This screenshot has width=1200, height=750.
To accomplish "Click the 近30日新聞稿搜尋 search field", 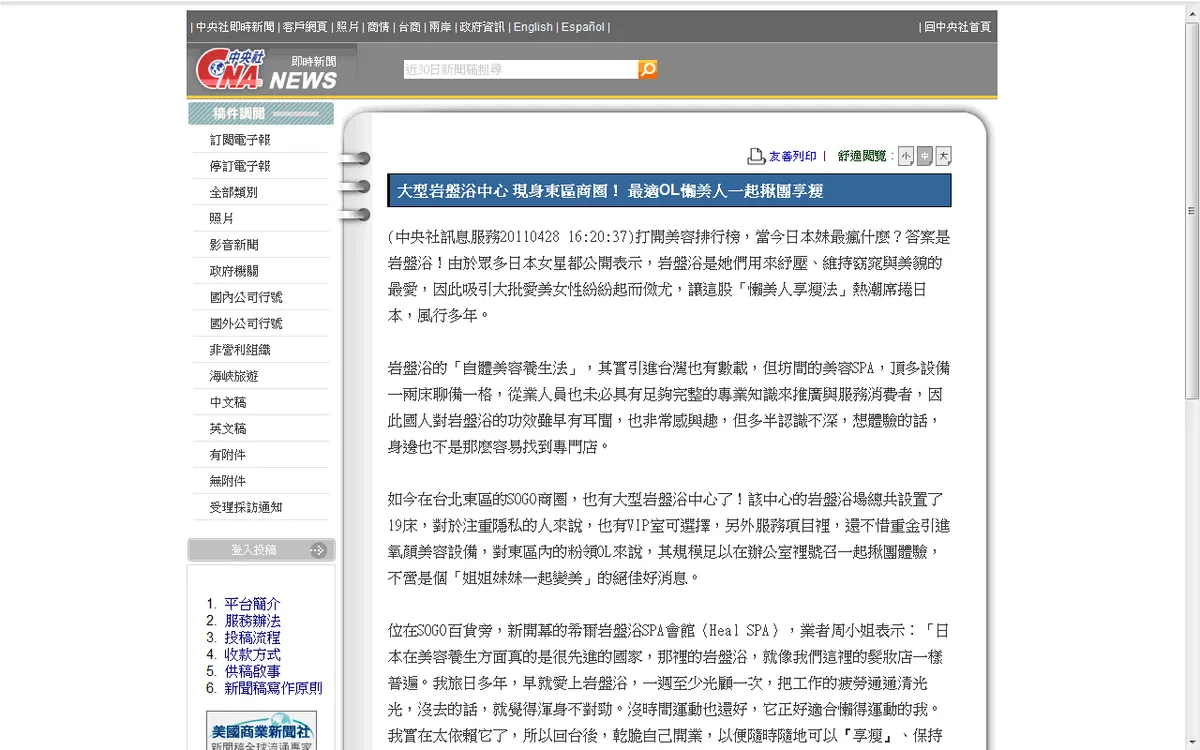I will click(520, 69).
